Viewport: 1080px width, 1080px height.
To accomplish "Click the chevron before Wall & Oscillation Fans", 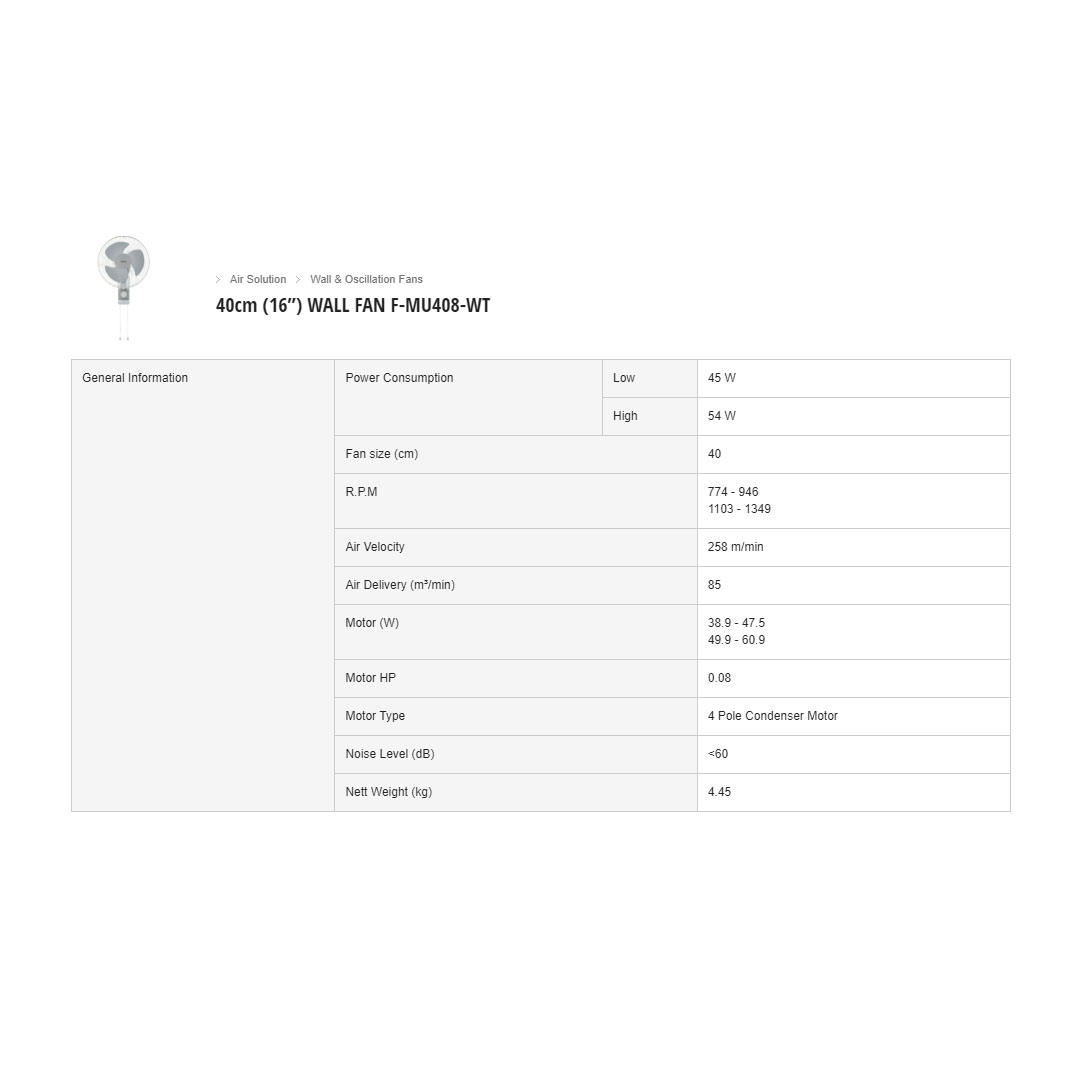I will pyautogui.click(x=298, y=280).
